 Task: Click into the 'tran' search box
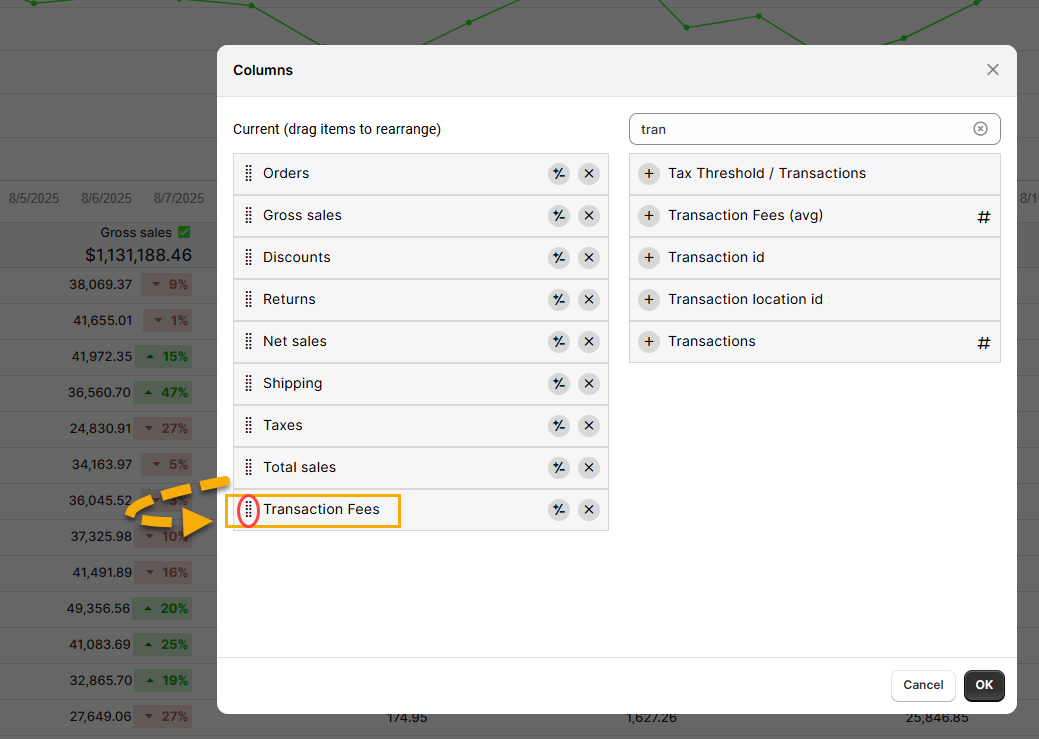tap(800, 129)
